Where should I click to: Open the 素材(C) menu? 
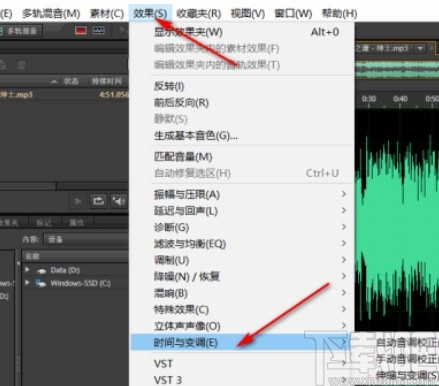107,14
